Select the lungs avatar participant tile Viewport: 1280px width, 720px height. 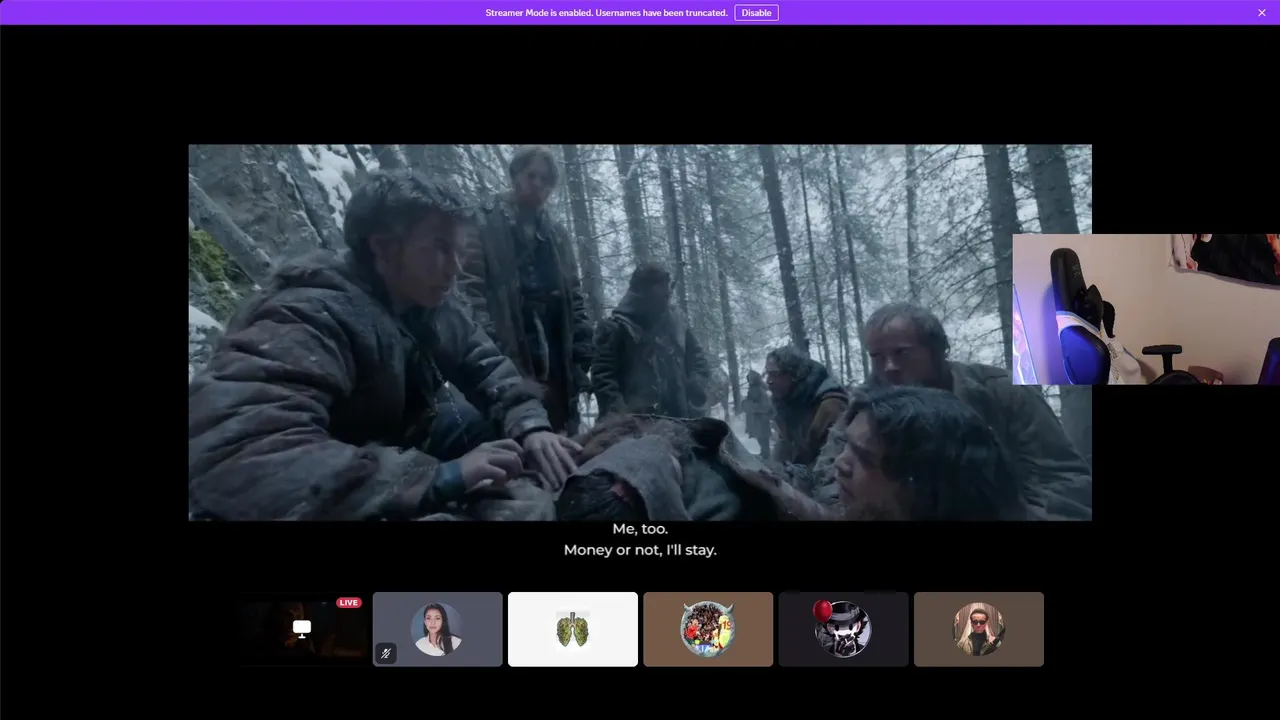tap(573, 629)
